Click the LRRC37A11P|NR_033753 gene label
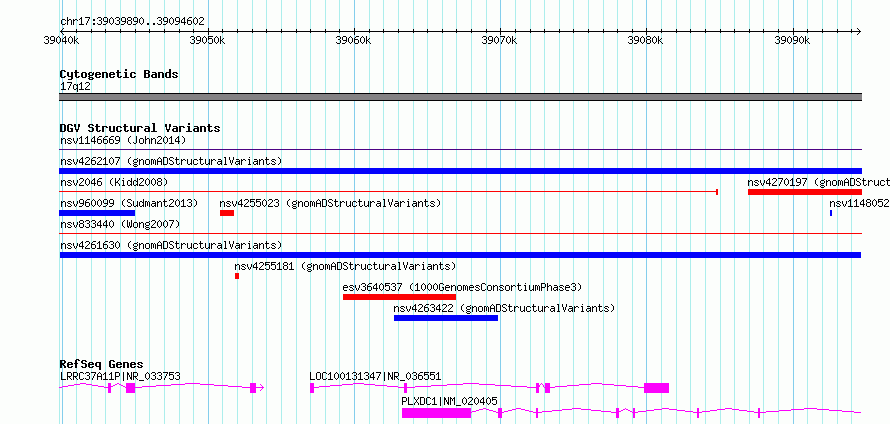 tap(120, 376)
